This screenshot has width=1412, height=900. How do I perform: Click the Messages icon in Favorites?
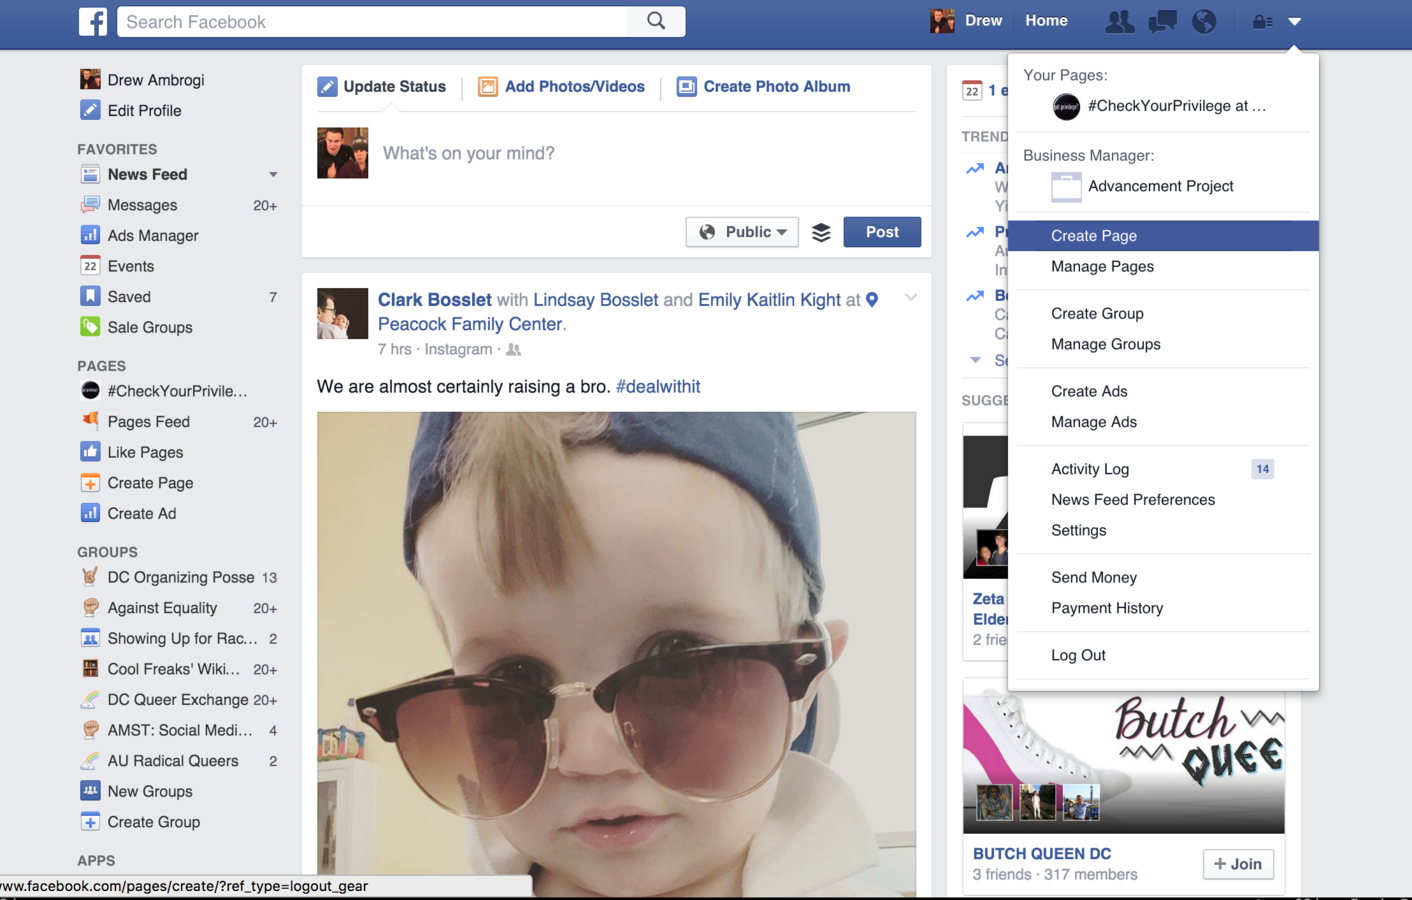point(90,205)
